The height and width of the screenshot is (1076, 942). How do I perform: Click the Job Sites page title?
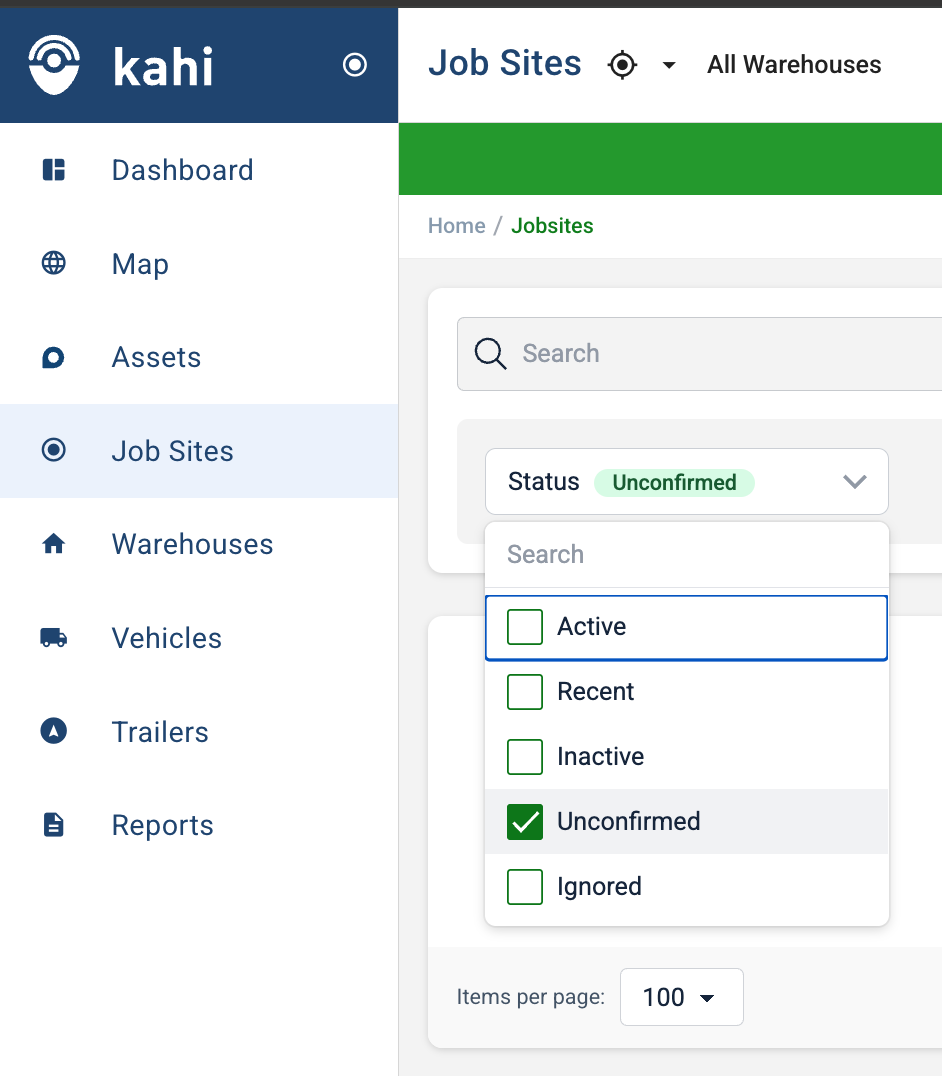click(505, 63)
